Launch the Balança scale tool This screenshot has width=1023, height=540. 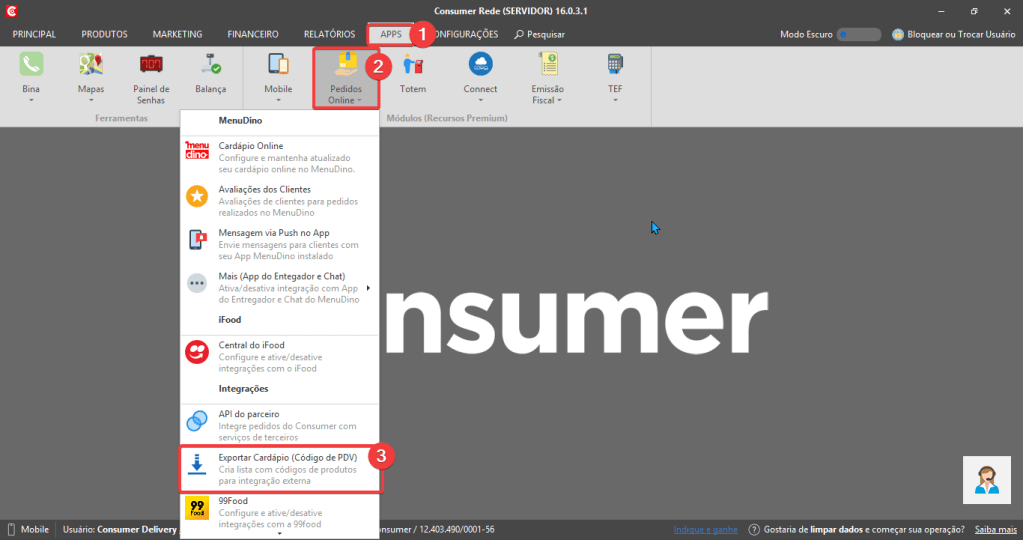pos(210,73)
